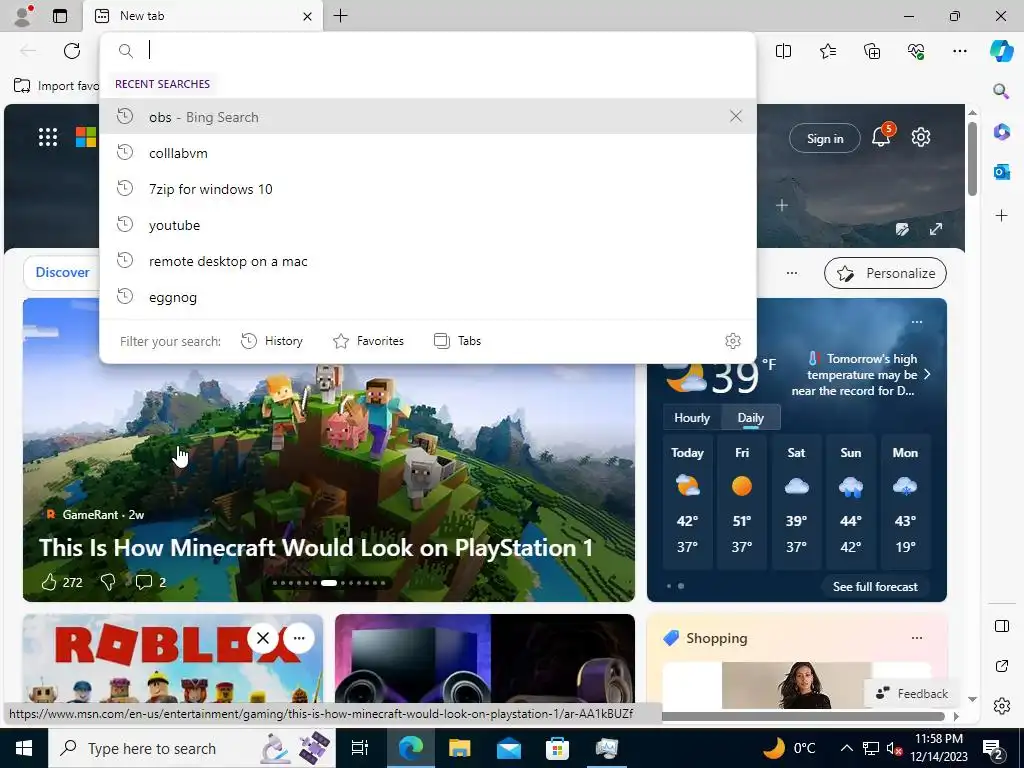Open the Settings and more ellipsis menu
Screen dimensions: 1024x768
pyautogui.click(x=959, y=51)
